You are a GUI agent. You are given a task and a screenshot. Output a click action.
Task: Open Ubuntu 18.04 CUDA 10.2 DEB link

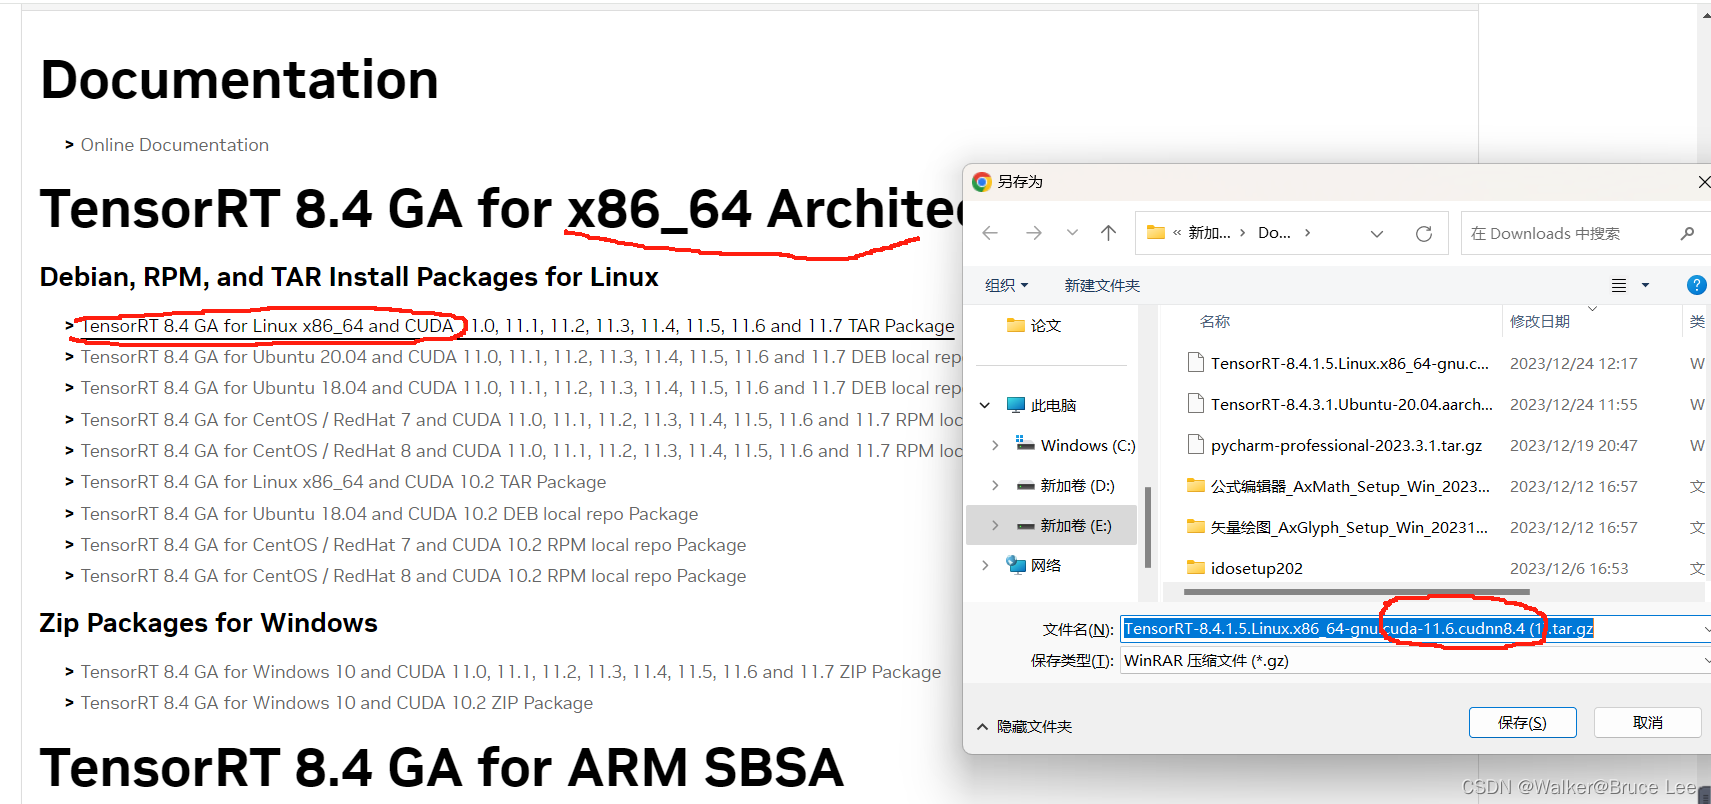coord(389,514)
